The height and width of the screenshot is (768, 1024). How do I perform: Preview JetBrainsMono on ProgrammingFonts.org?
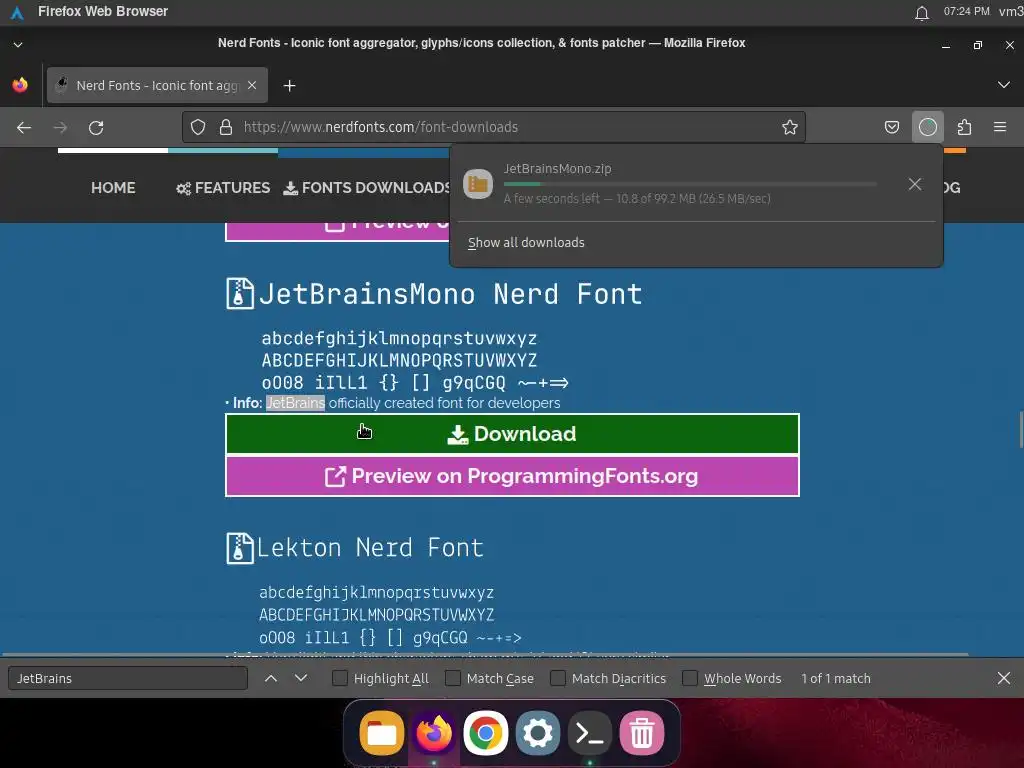[512, 476]
